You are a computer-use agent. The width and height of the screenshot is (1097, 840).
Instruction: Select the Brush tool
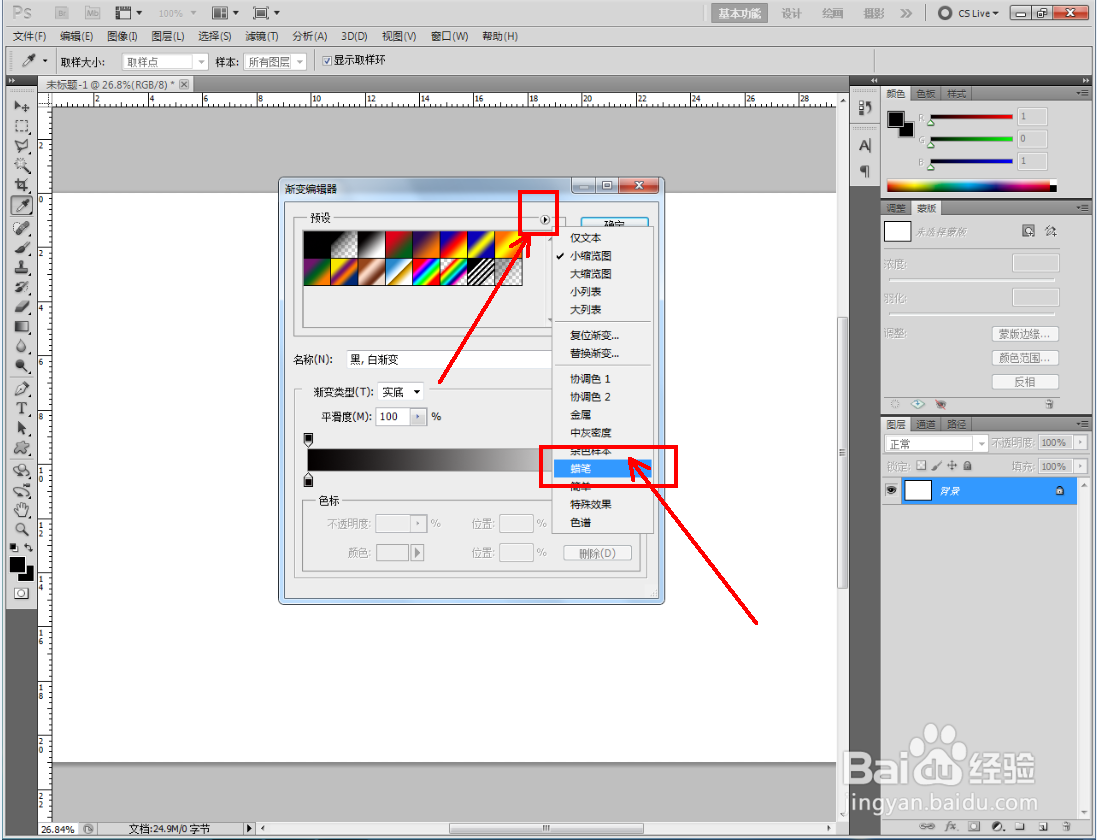pyautogui.click(x=22, y=248)
